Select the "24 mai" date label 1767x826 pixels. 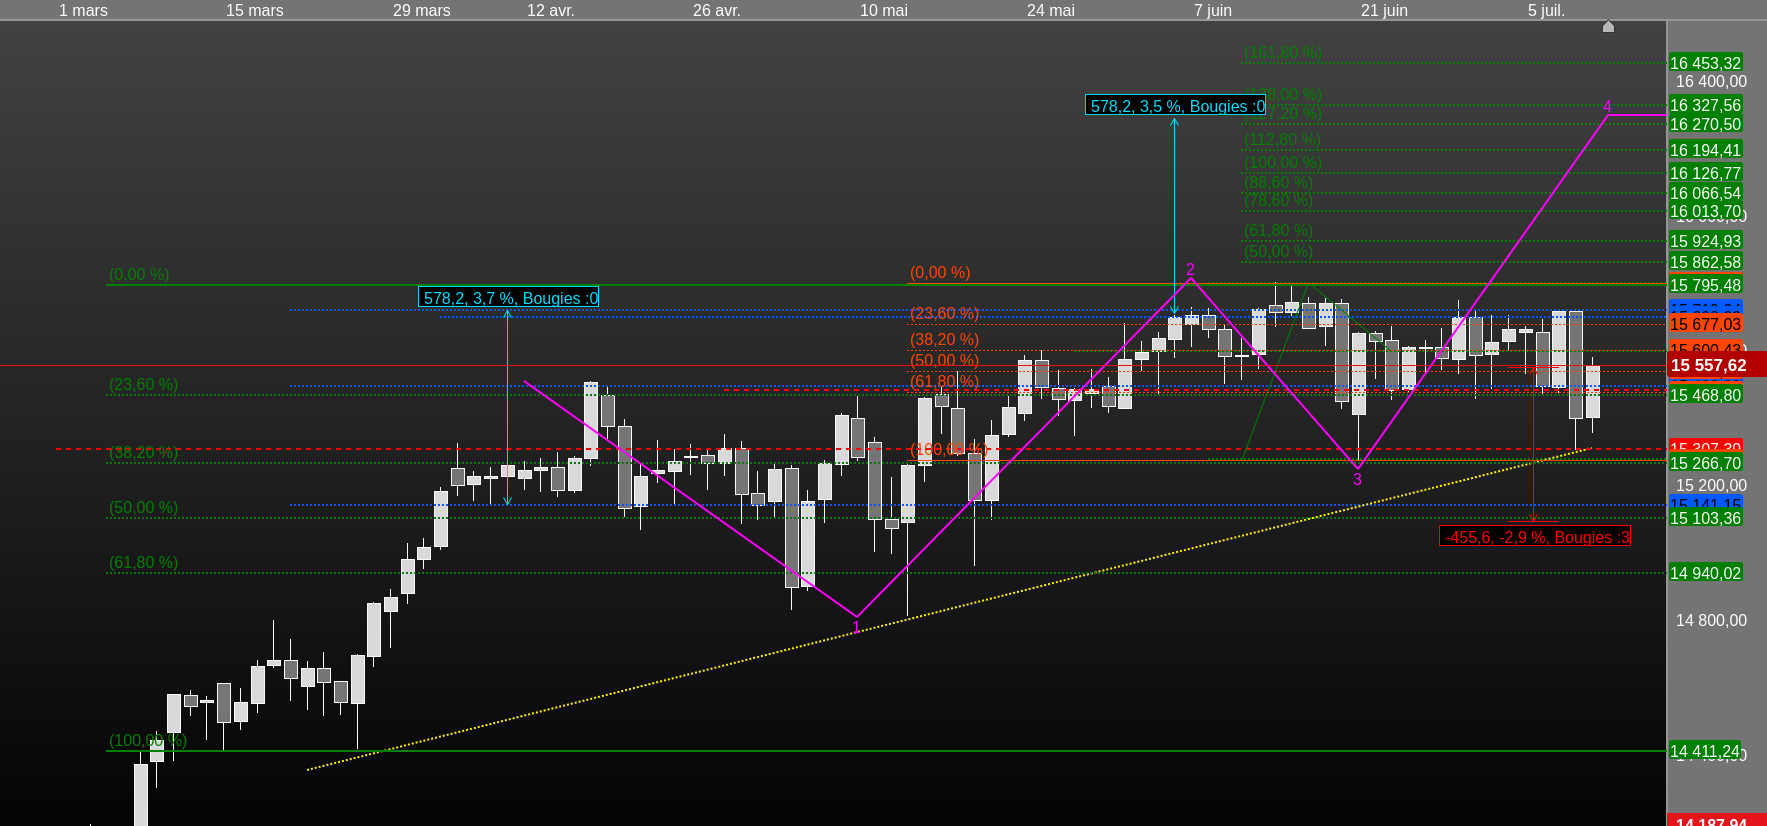coord(1051,10)
